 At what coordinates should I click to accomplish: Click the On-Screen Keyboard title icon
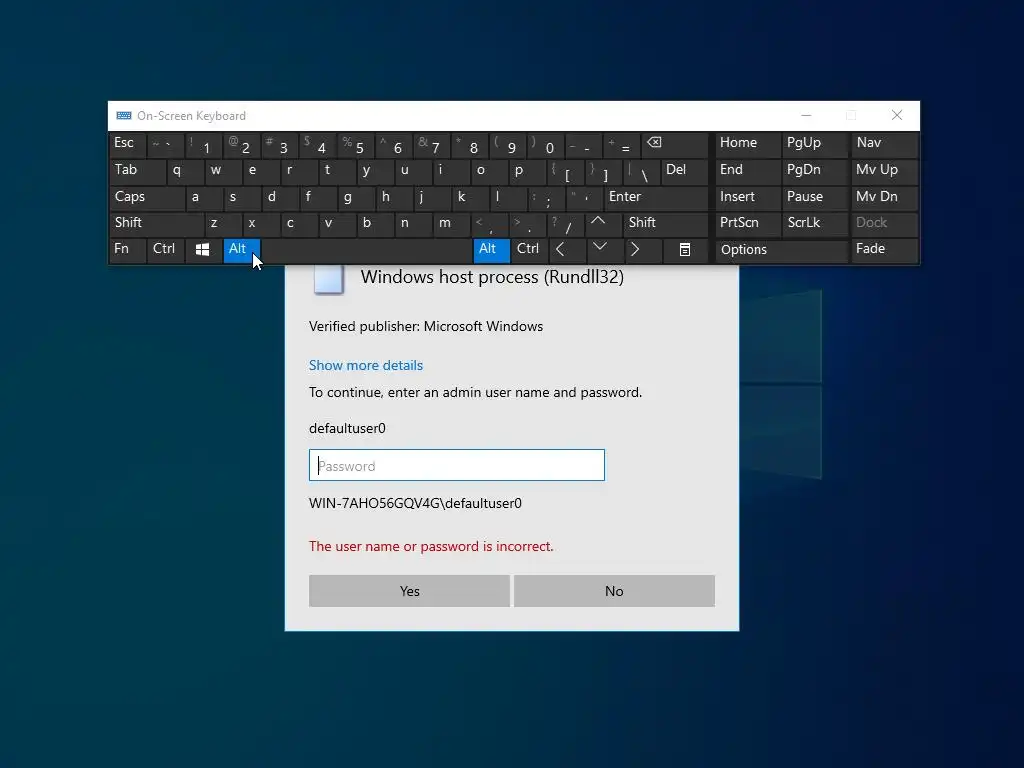pos(123,116)
